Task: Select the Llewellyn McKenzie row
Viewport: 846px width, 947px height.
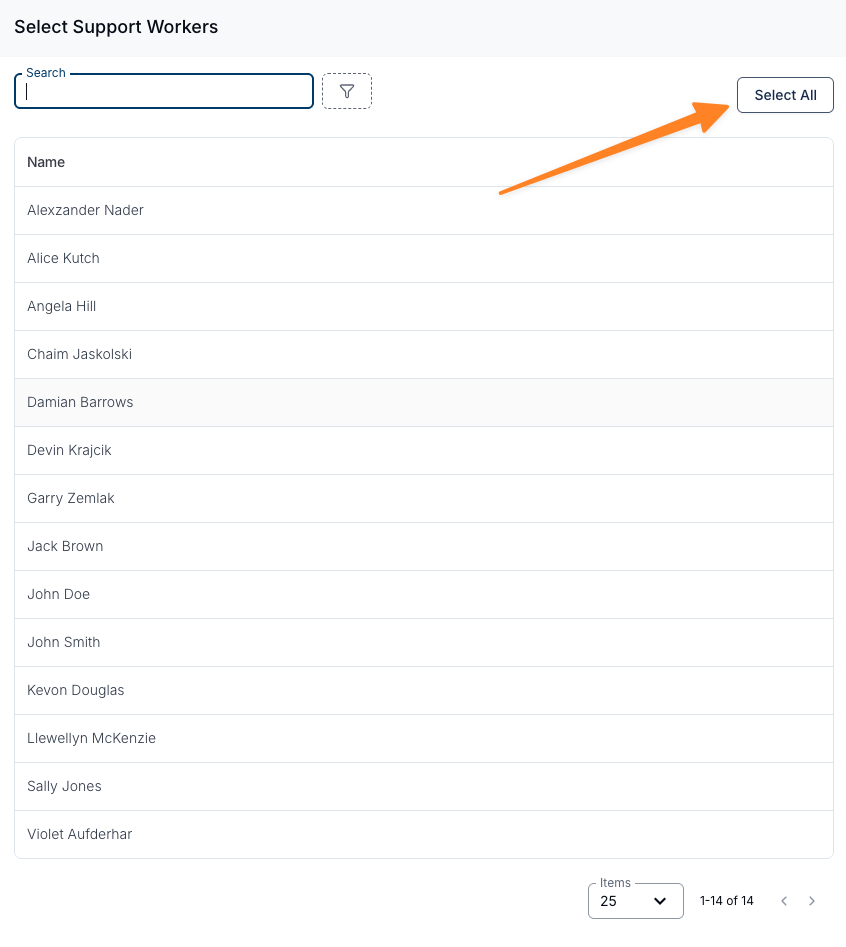Action: coord(424,739)
